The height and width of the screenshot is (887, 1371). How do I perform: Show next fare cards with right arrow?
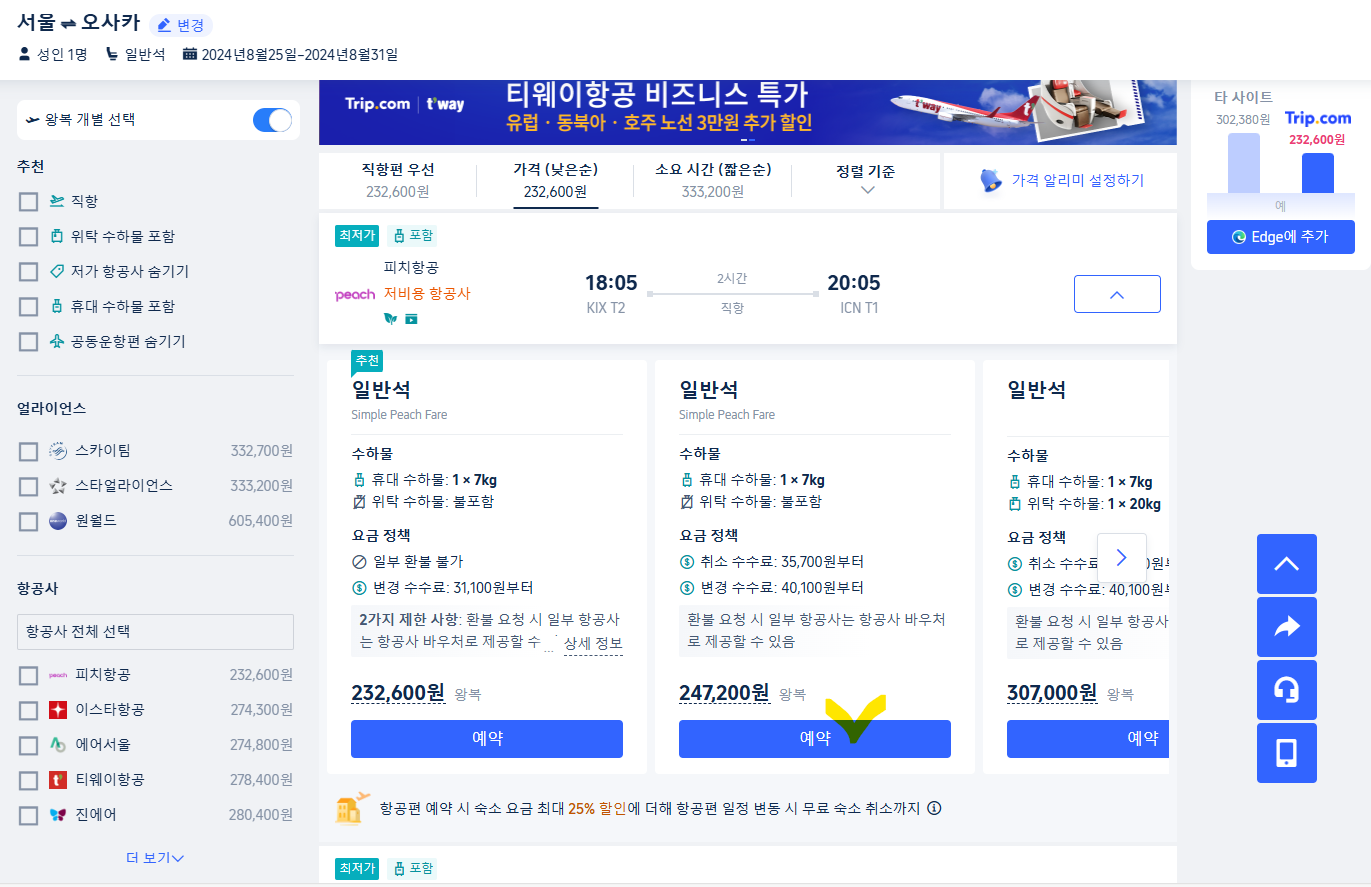point(1121,558)
